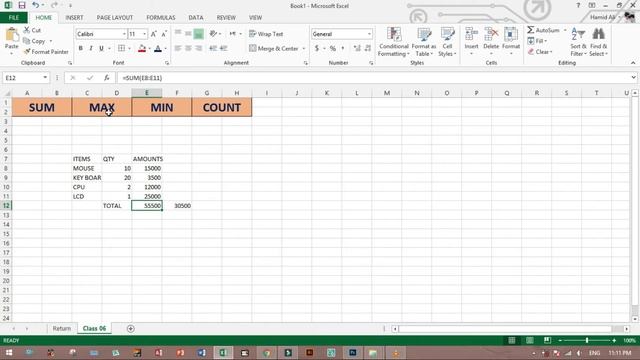This screenshot has width=640, height=360.
Task: Click Decrease Decimal icon
Action: tap(368, 48)
